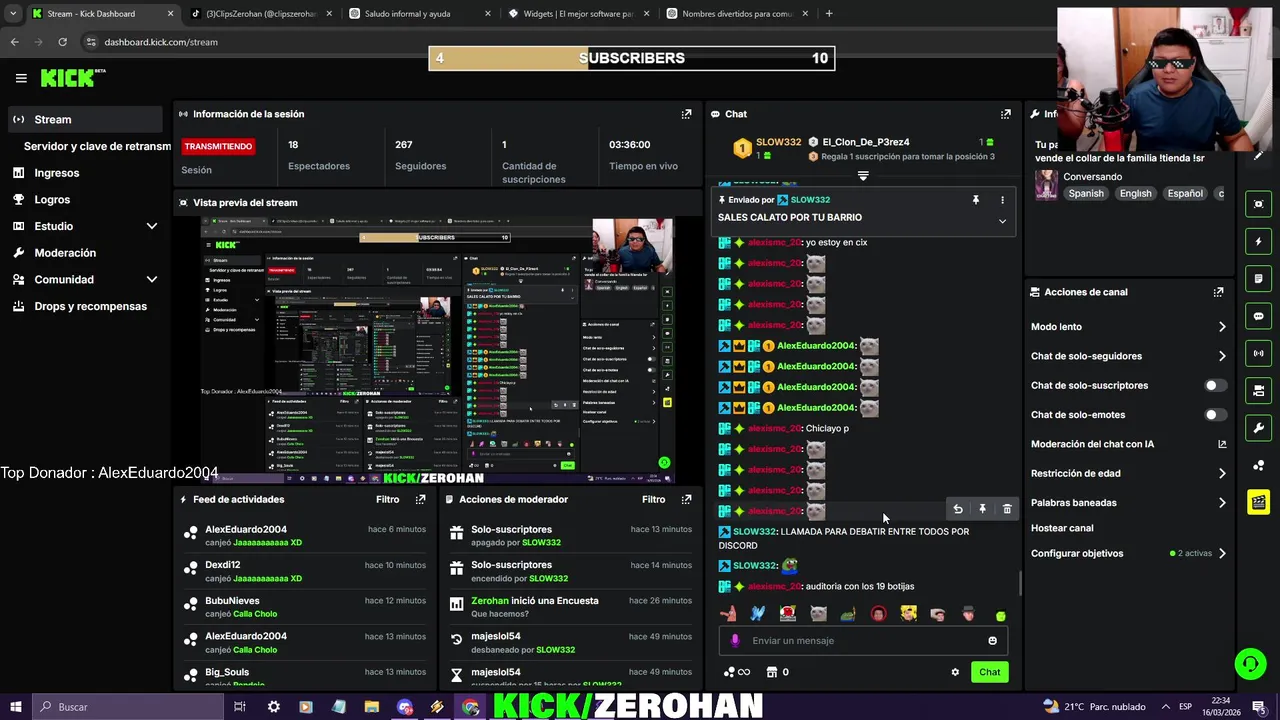Open Chat de solo-seguidores arrow
The height and width of the screenshot is (720, 1280).
tap(1222, 356)
